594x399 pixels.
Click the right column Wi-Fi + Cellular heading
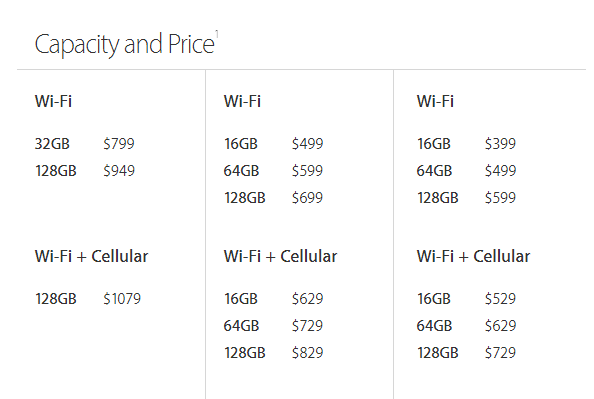474,257
